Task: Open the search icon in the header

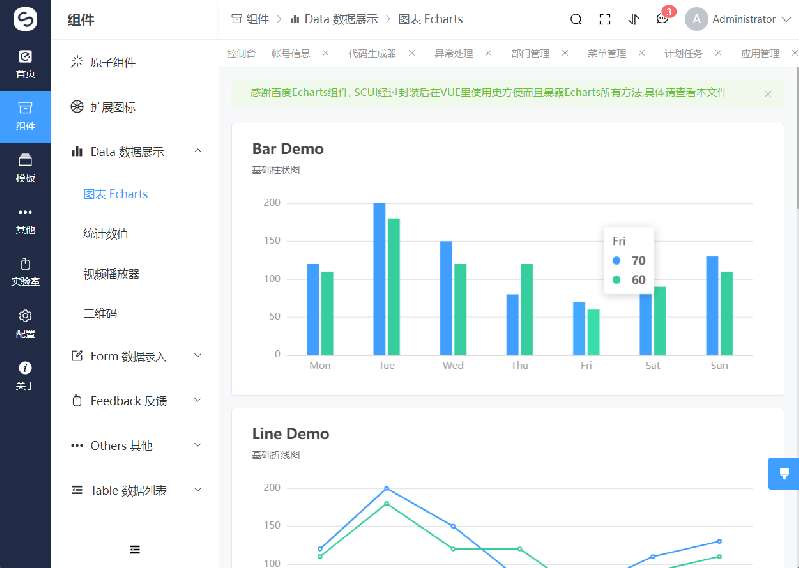Action: click(x=575, y=19)
